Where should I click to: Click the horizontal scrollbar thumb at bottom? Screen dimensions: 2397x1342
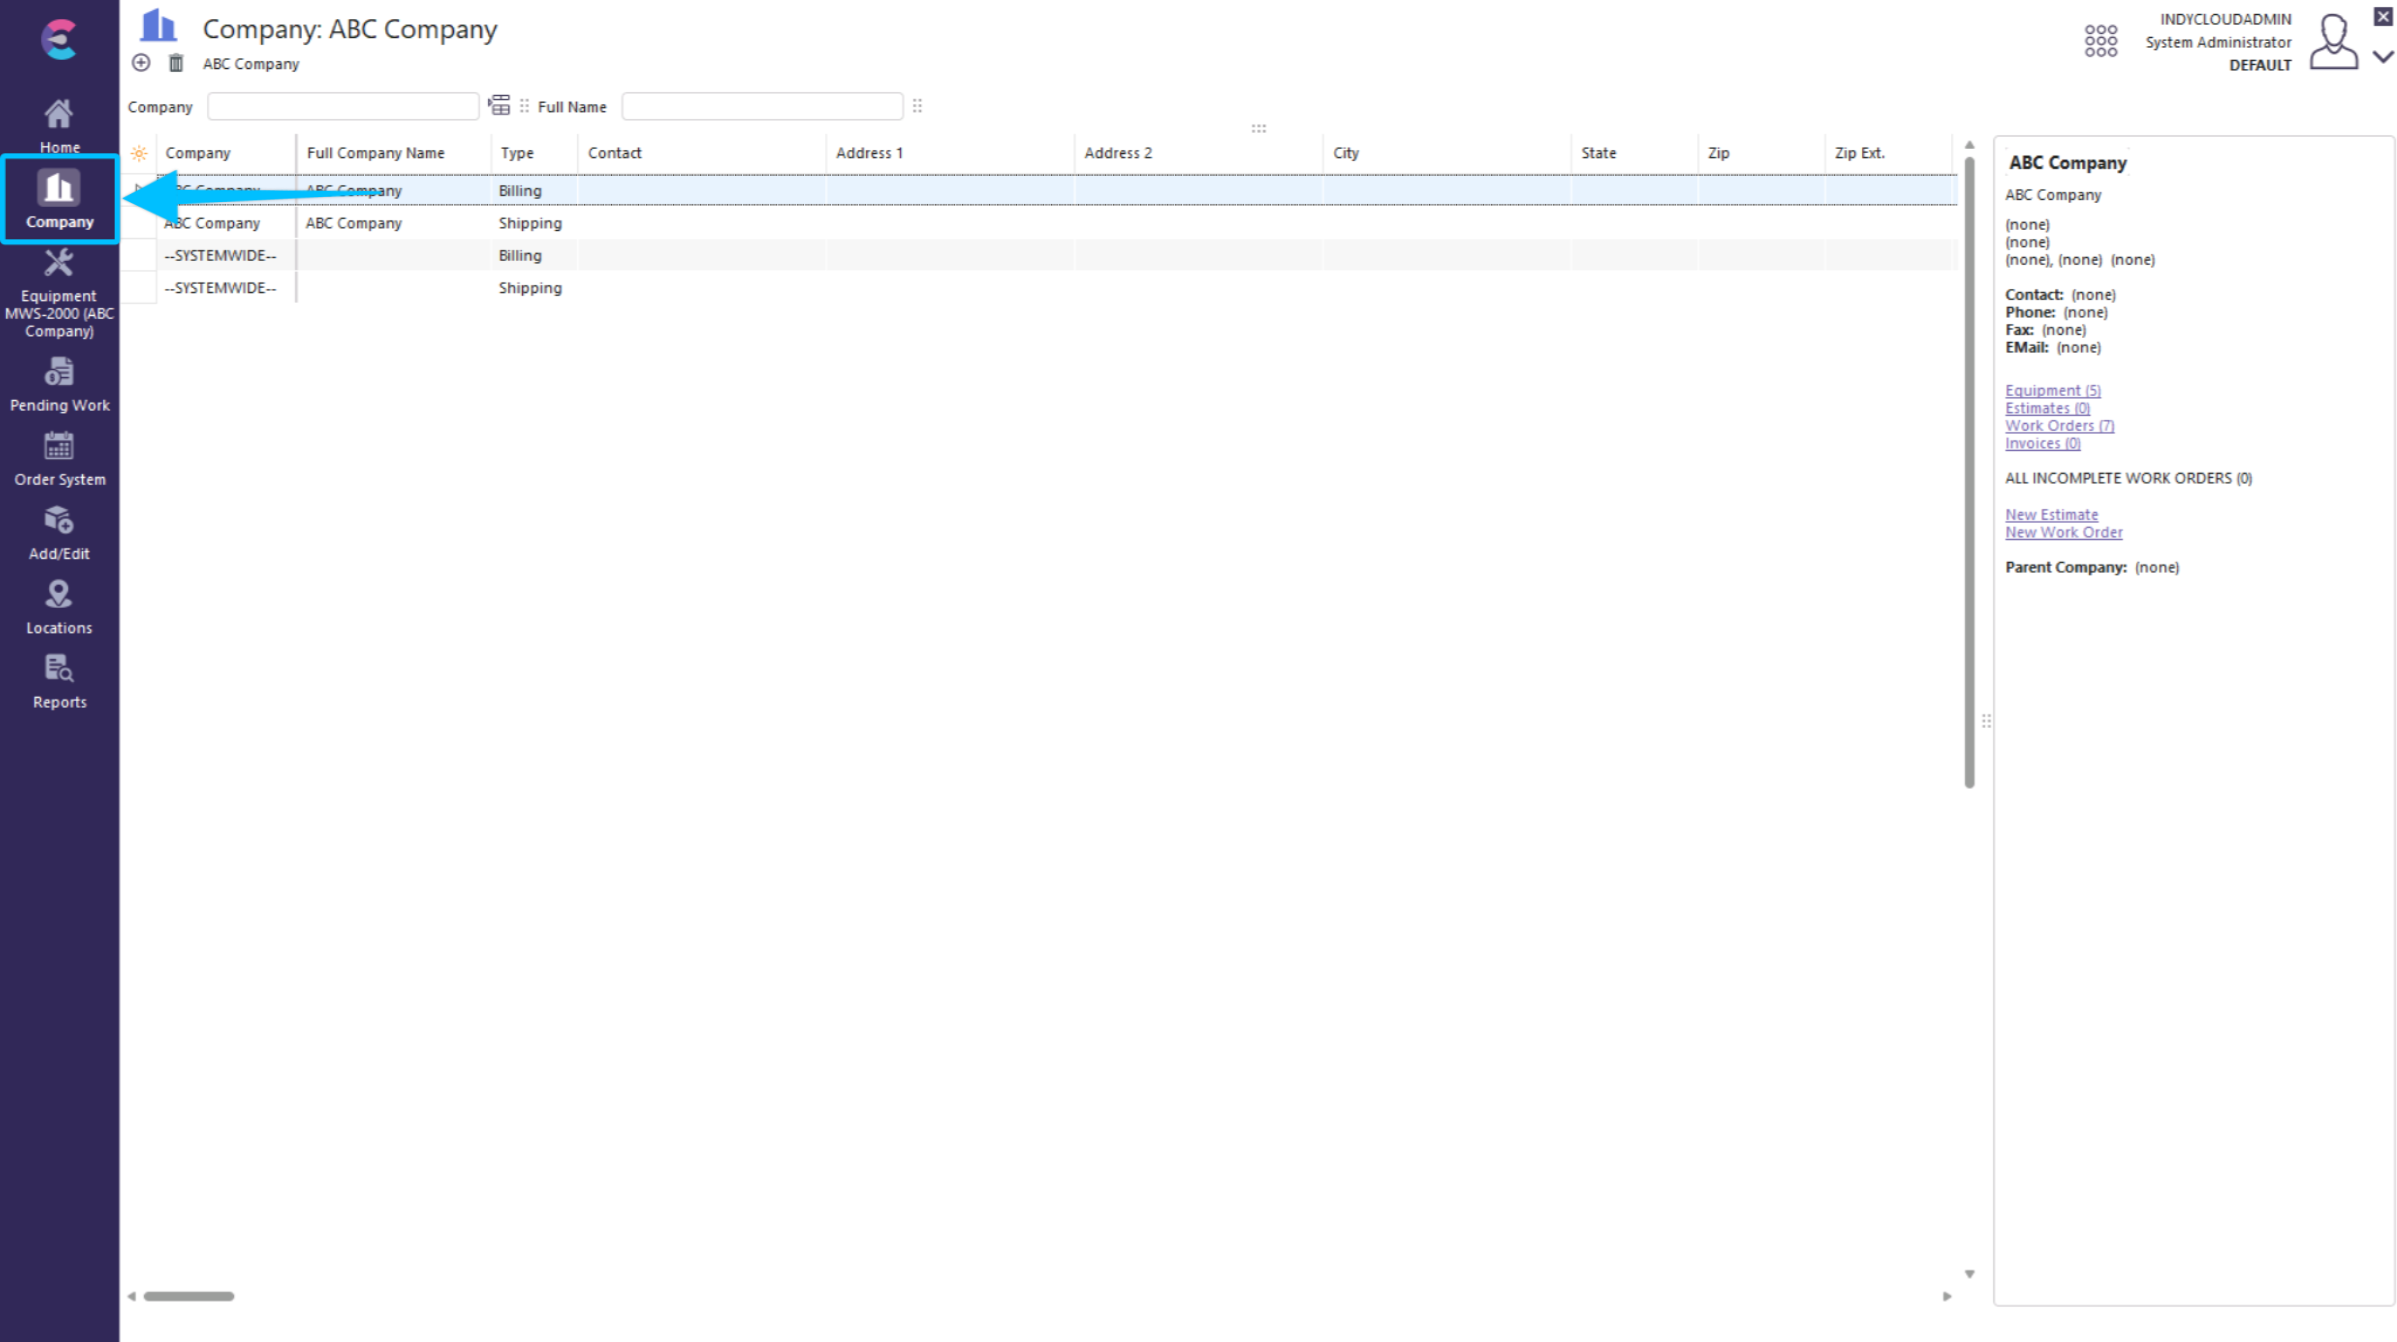click(188, 1296)
